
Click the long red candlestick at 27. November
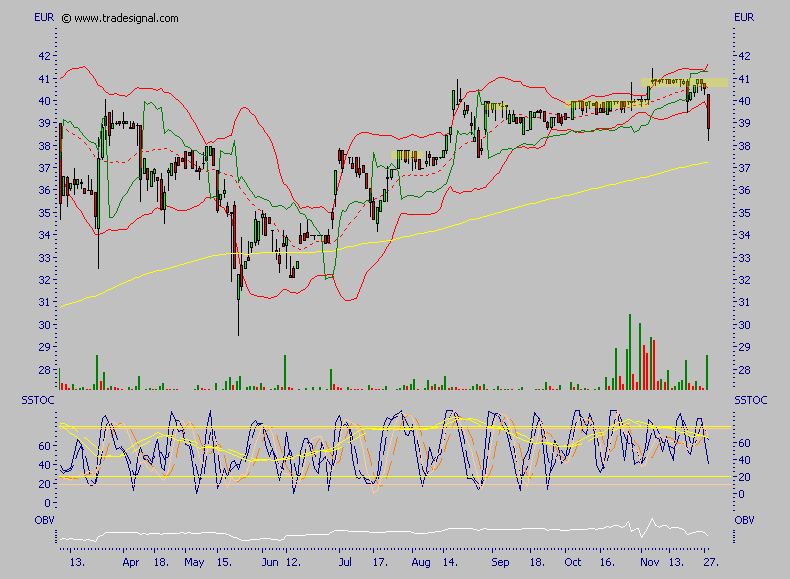pos(708,117)
